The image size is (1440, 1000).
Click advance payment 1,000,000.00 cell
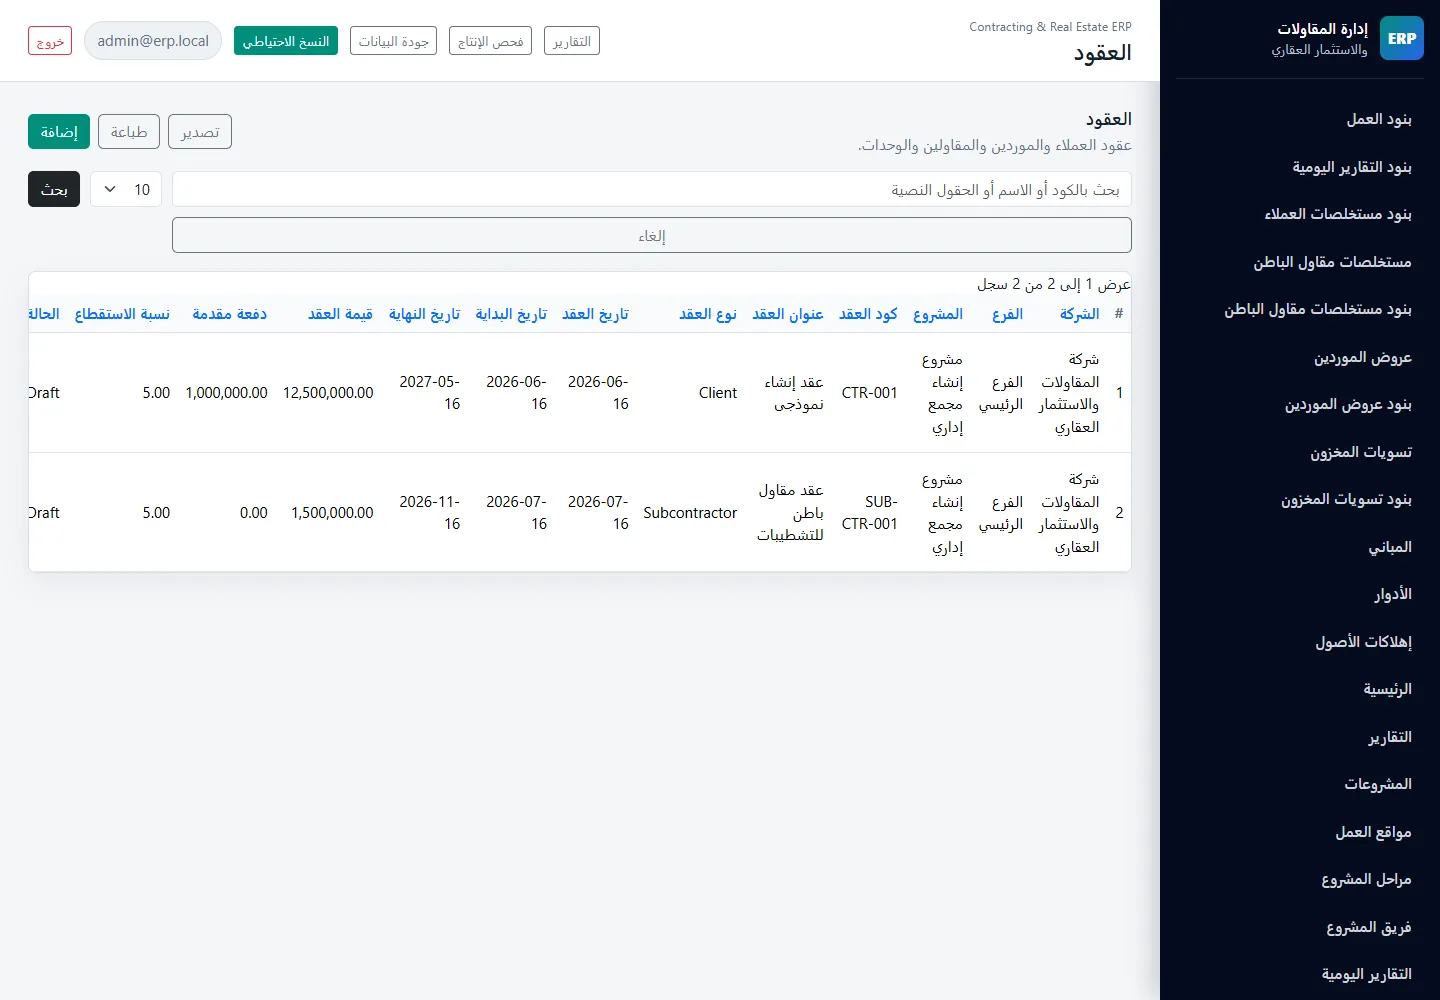pyautogui.click(x=226, y=393)
